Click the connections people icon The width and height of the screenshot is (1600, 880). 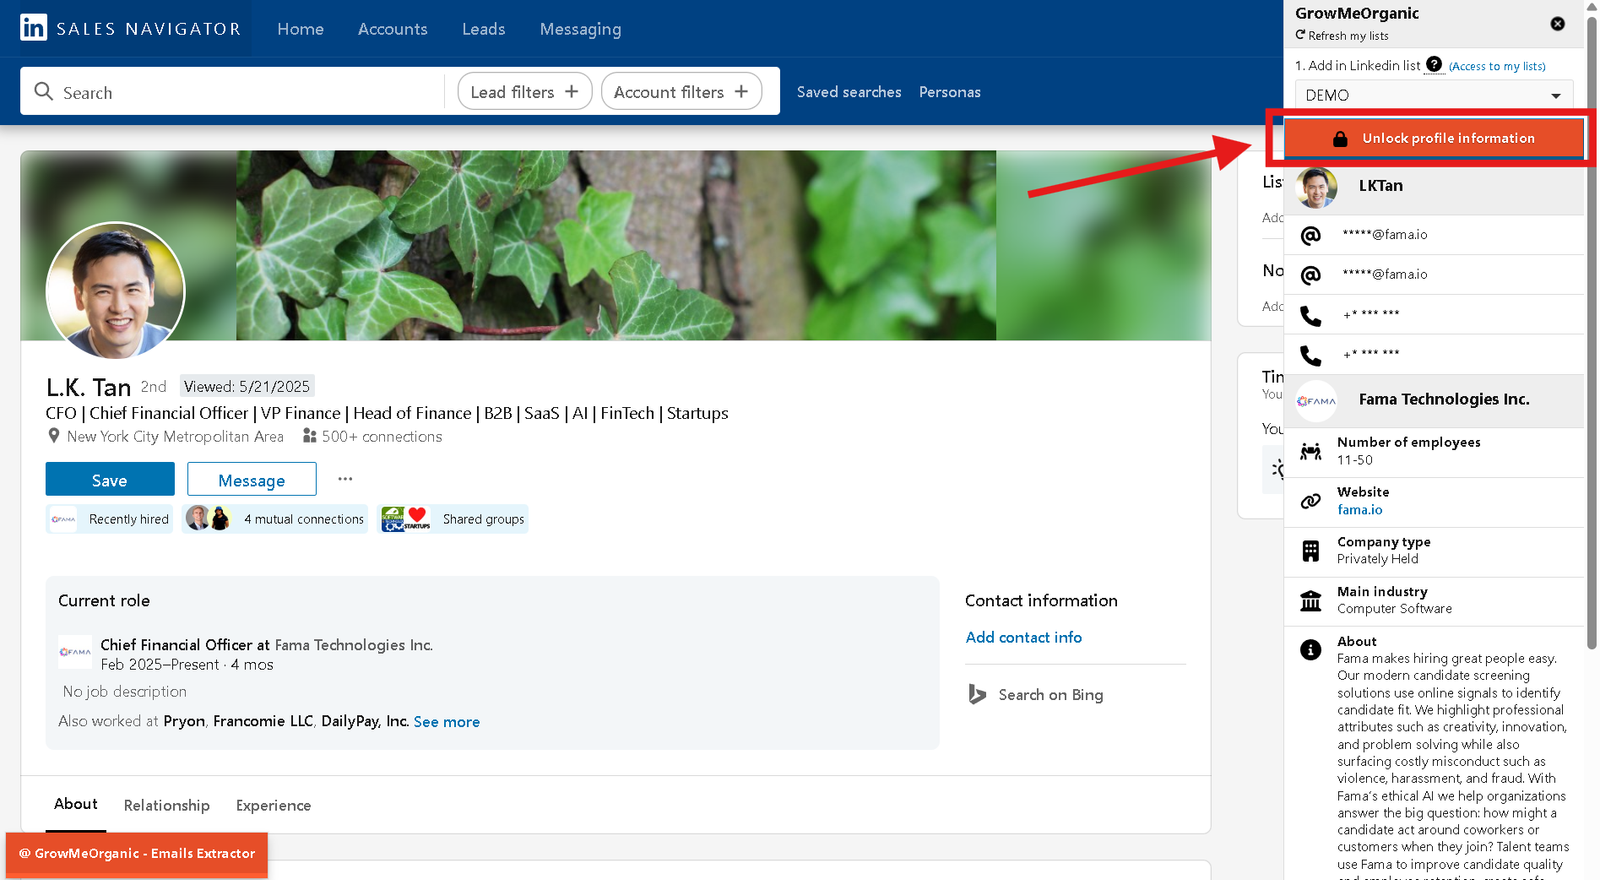310,436
